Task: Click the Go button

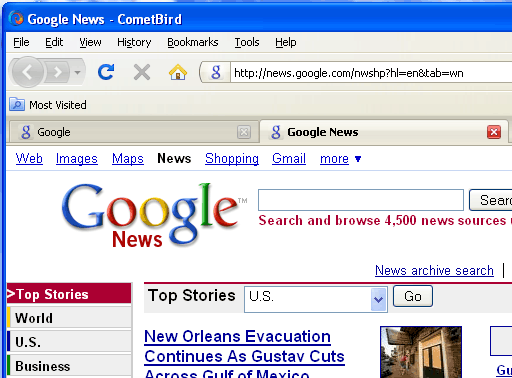Action: click(413, 296)
